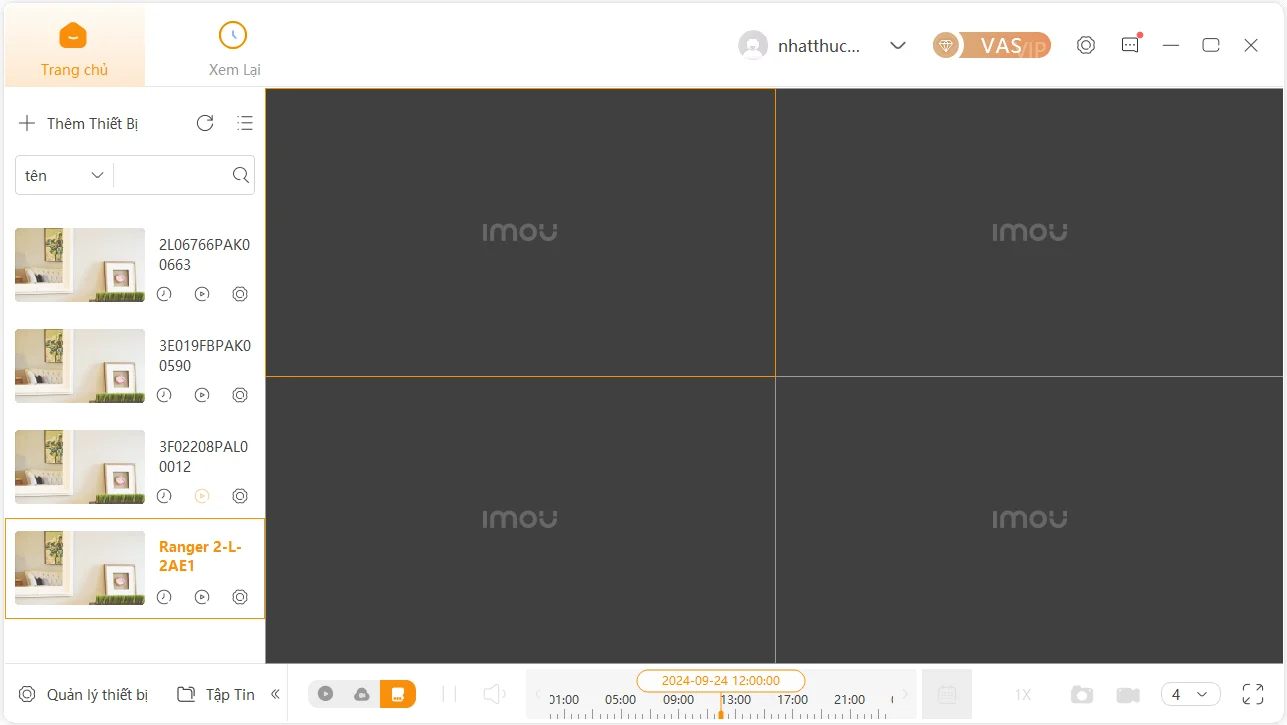Open settings for device 2L06766PAK00663
Image resolution: width=1287 pixels, height=725 pixels.
[x=240, y=294]
